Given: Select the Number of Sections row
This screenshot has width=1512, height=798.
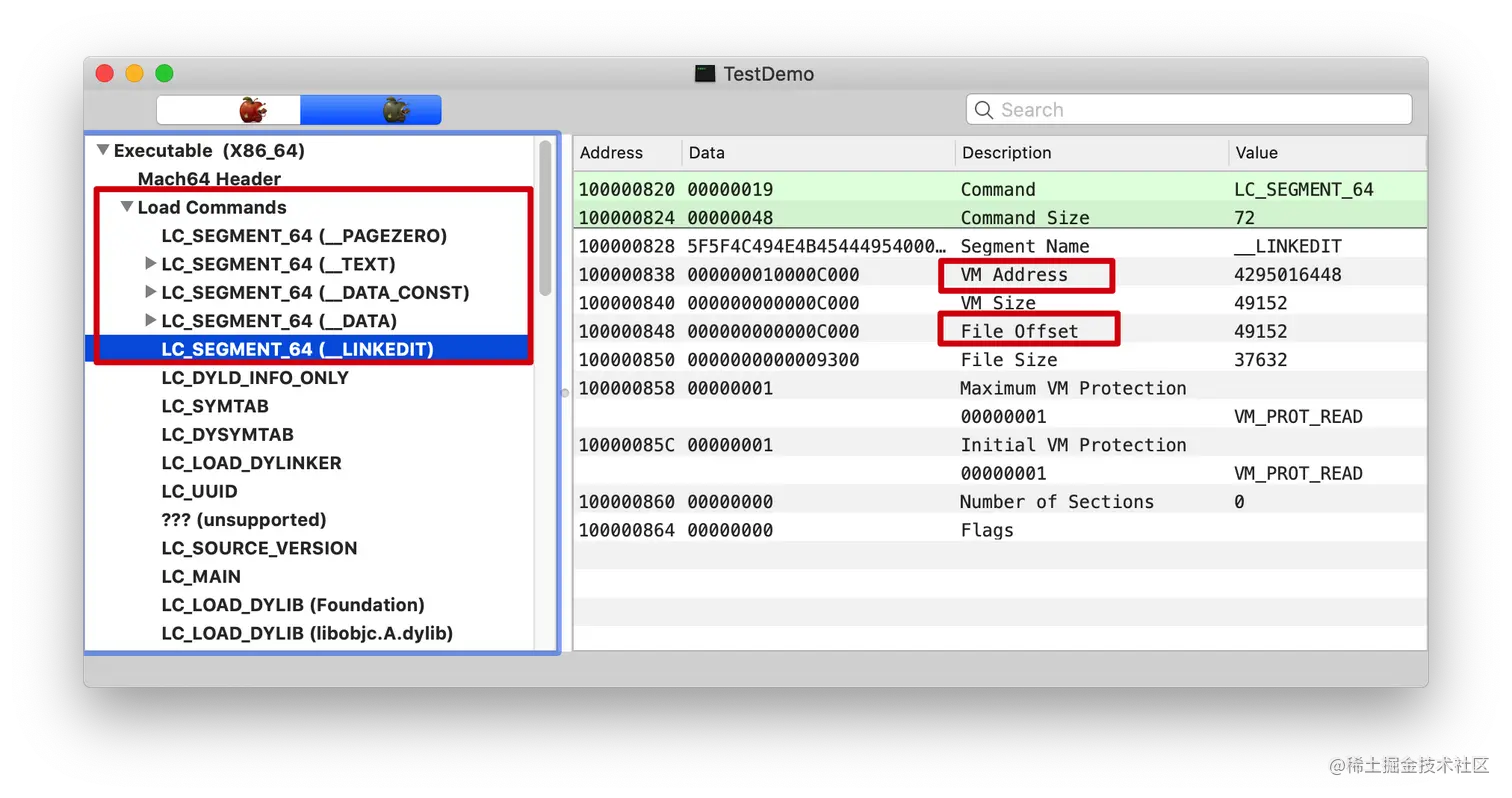Looking at the screenshot, I should coord(1000,502).
